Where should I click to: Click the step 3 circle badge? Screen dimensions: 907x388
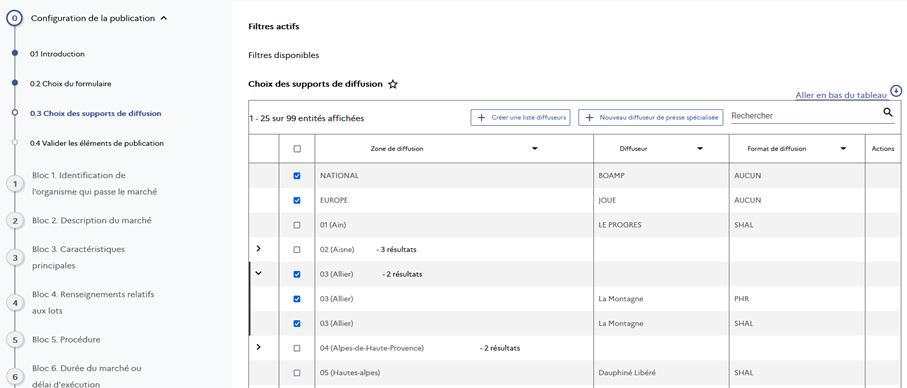click(14, 258)
